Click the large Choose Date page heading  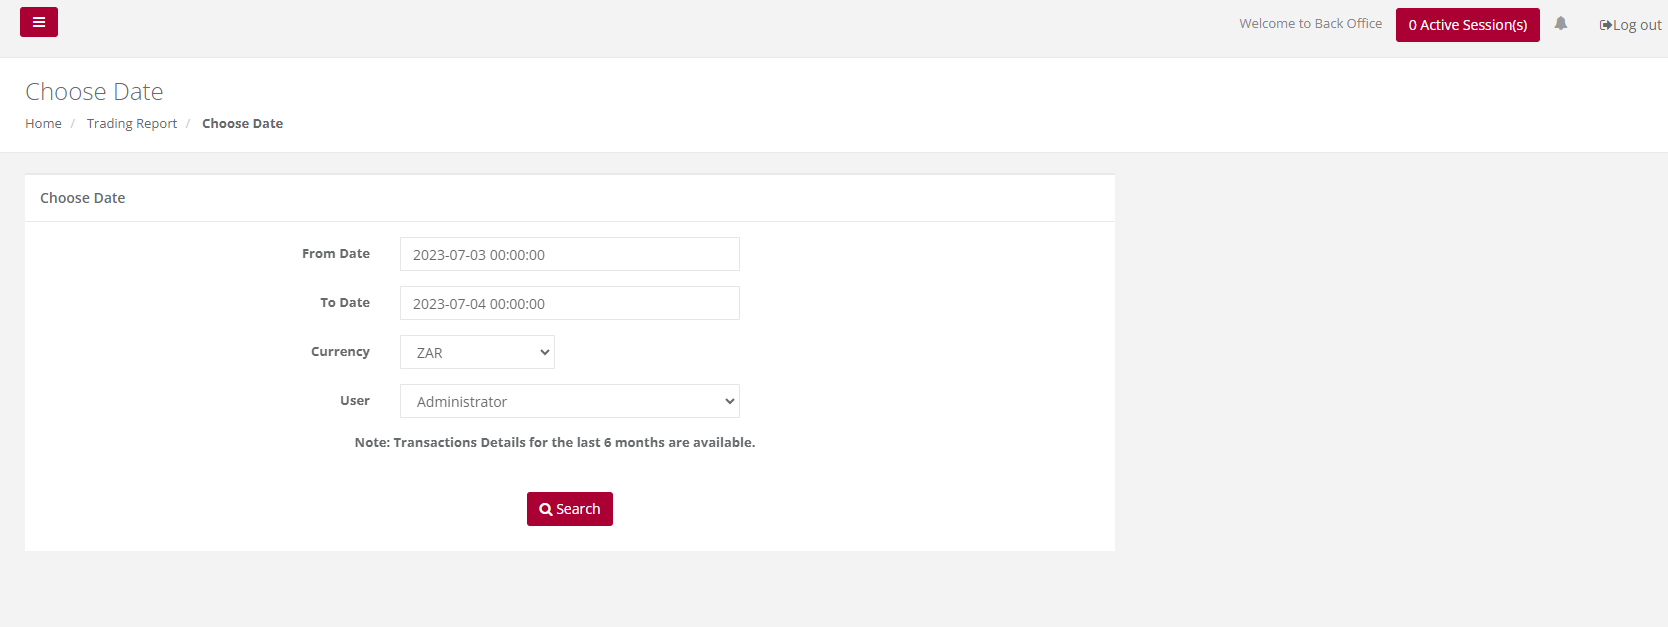(x=94, y=91)
